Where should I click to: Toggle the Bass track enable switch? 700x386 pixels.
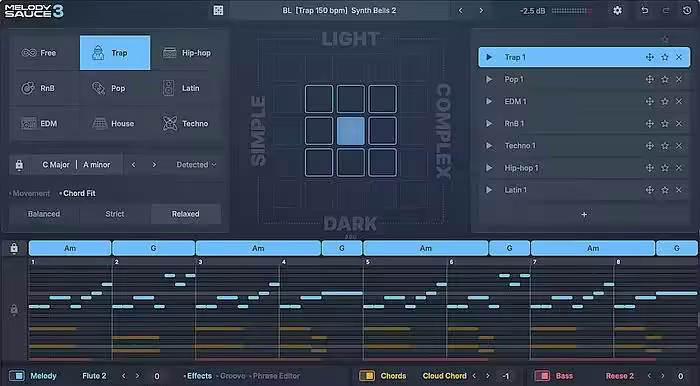(542, 376)
